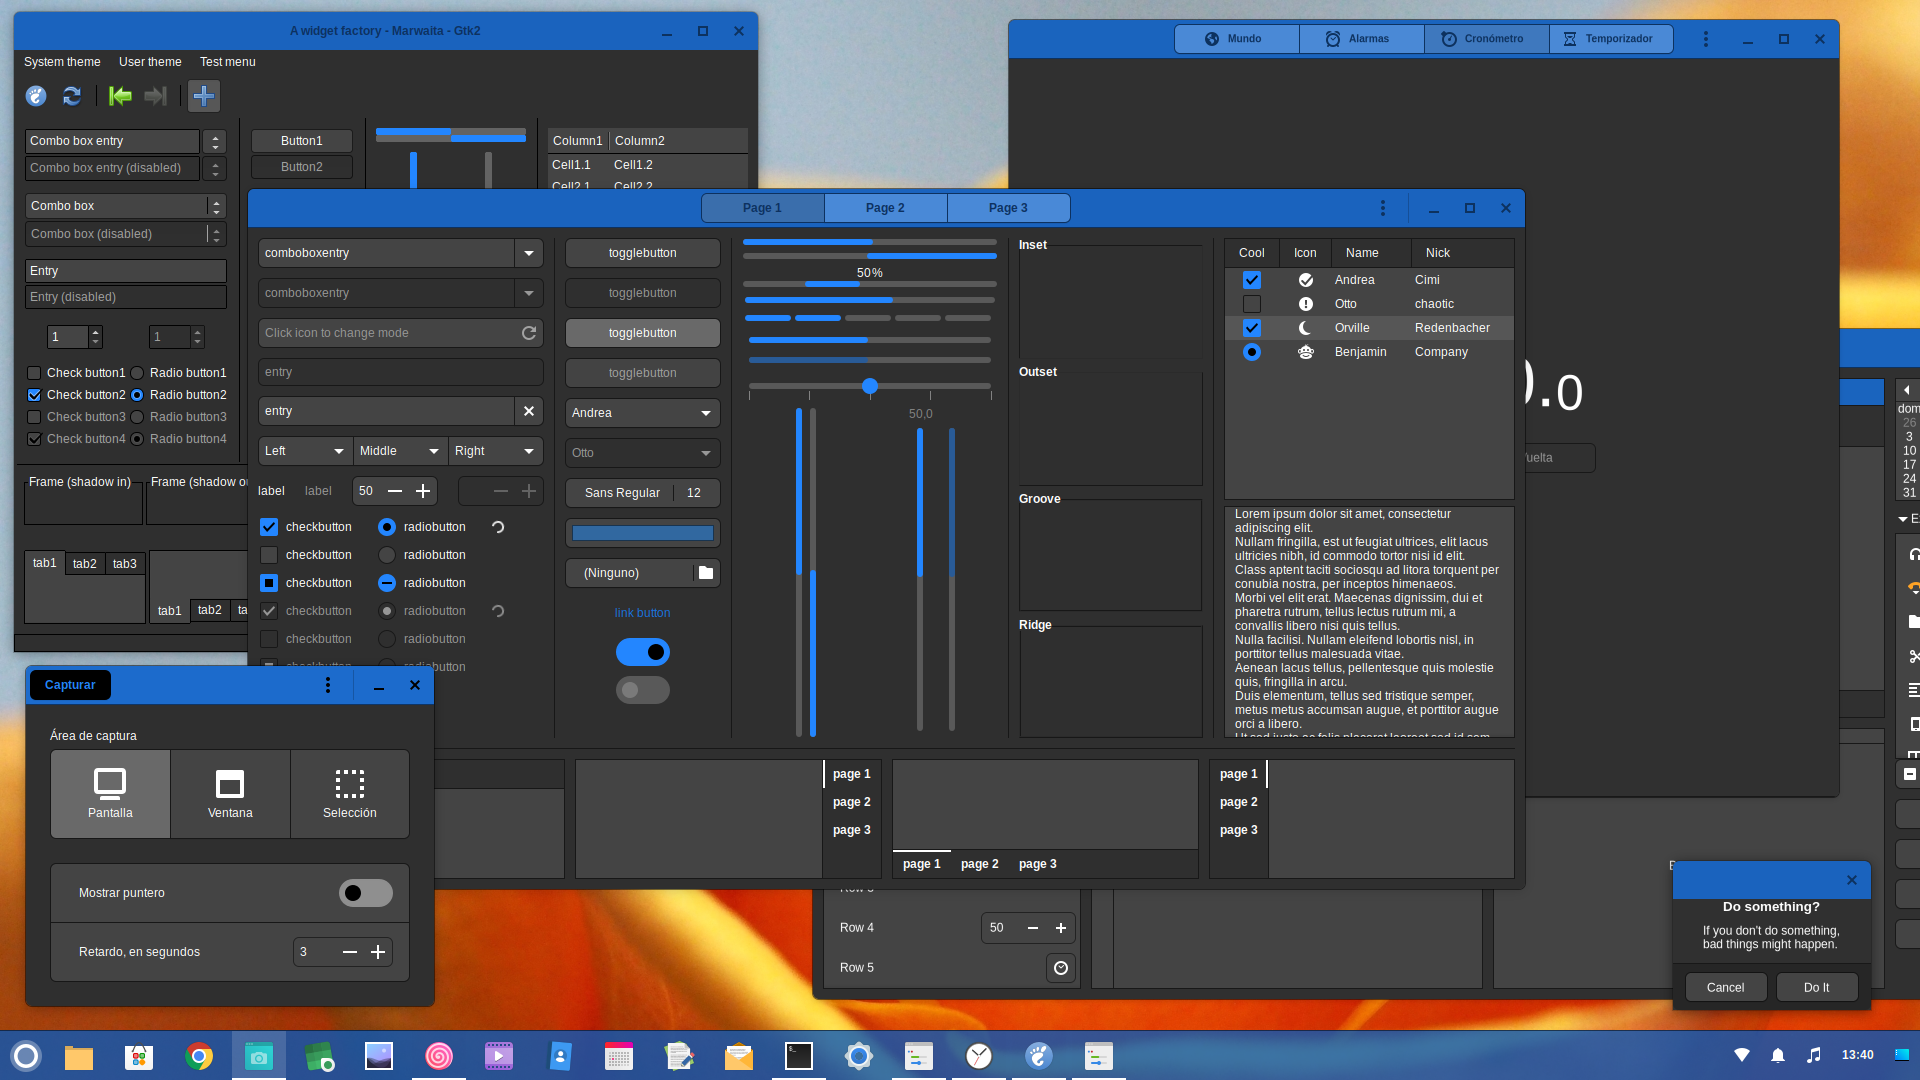Switch to the Page 2 tab
Image resolution: width=1920 pixels, height=1080 pixels.
coord(884,207)
